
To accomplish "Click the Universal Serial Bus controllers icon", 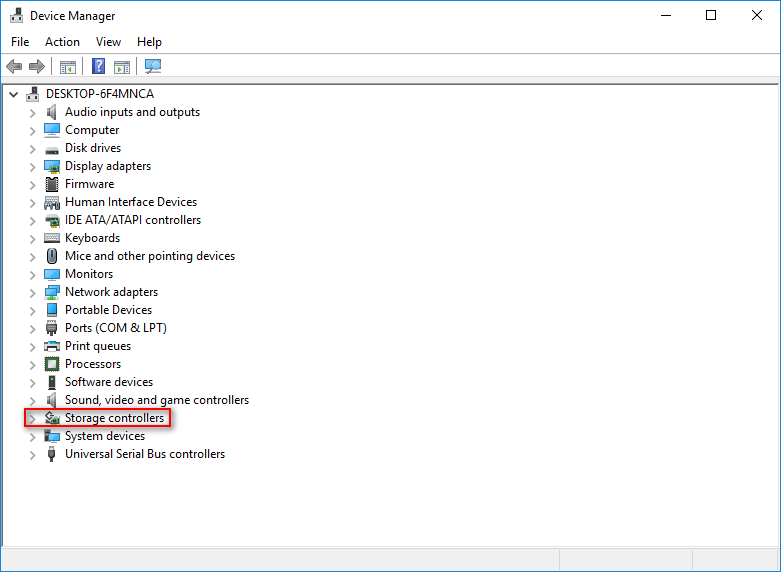I will coord(51,454).
